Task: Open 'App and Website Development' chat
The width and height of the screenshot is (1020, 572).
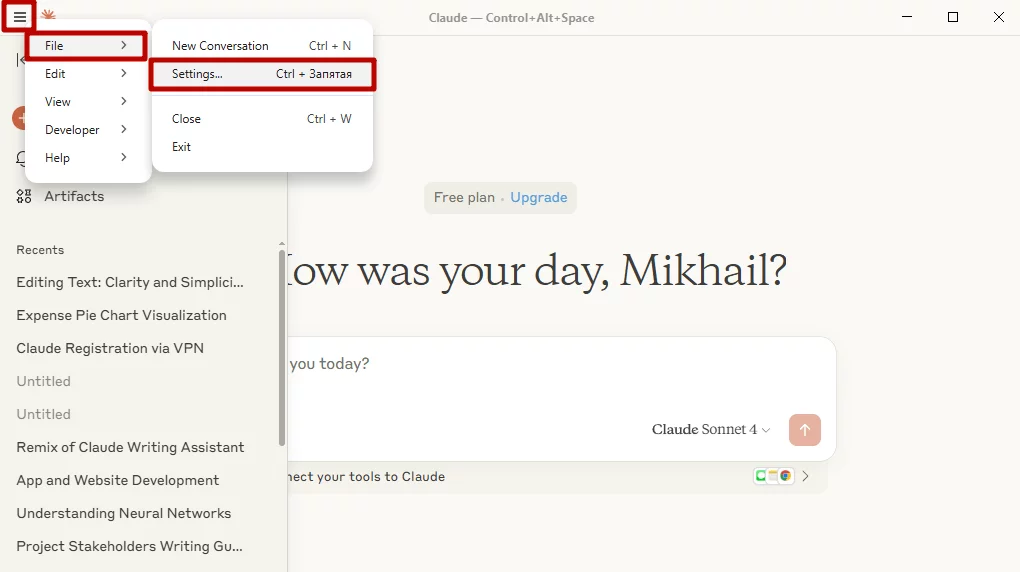Action: (x=118, y=480)
